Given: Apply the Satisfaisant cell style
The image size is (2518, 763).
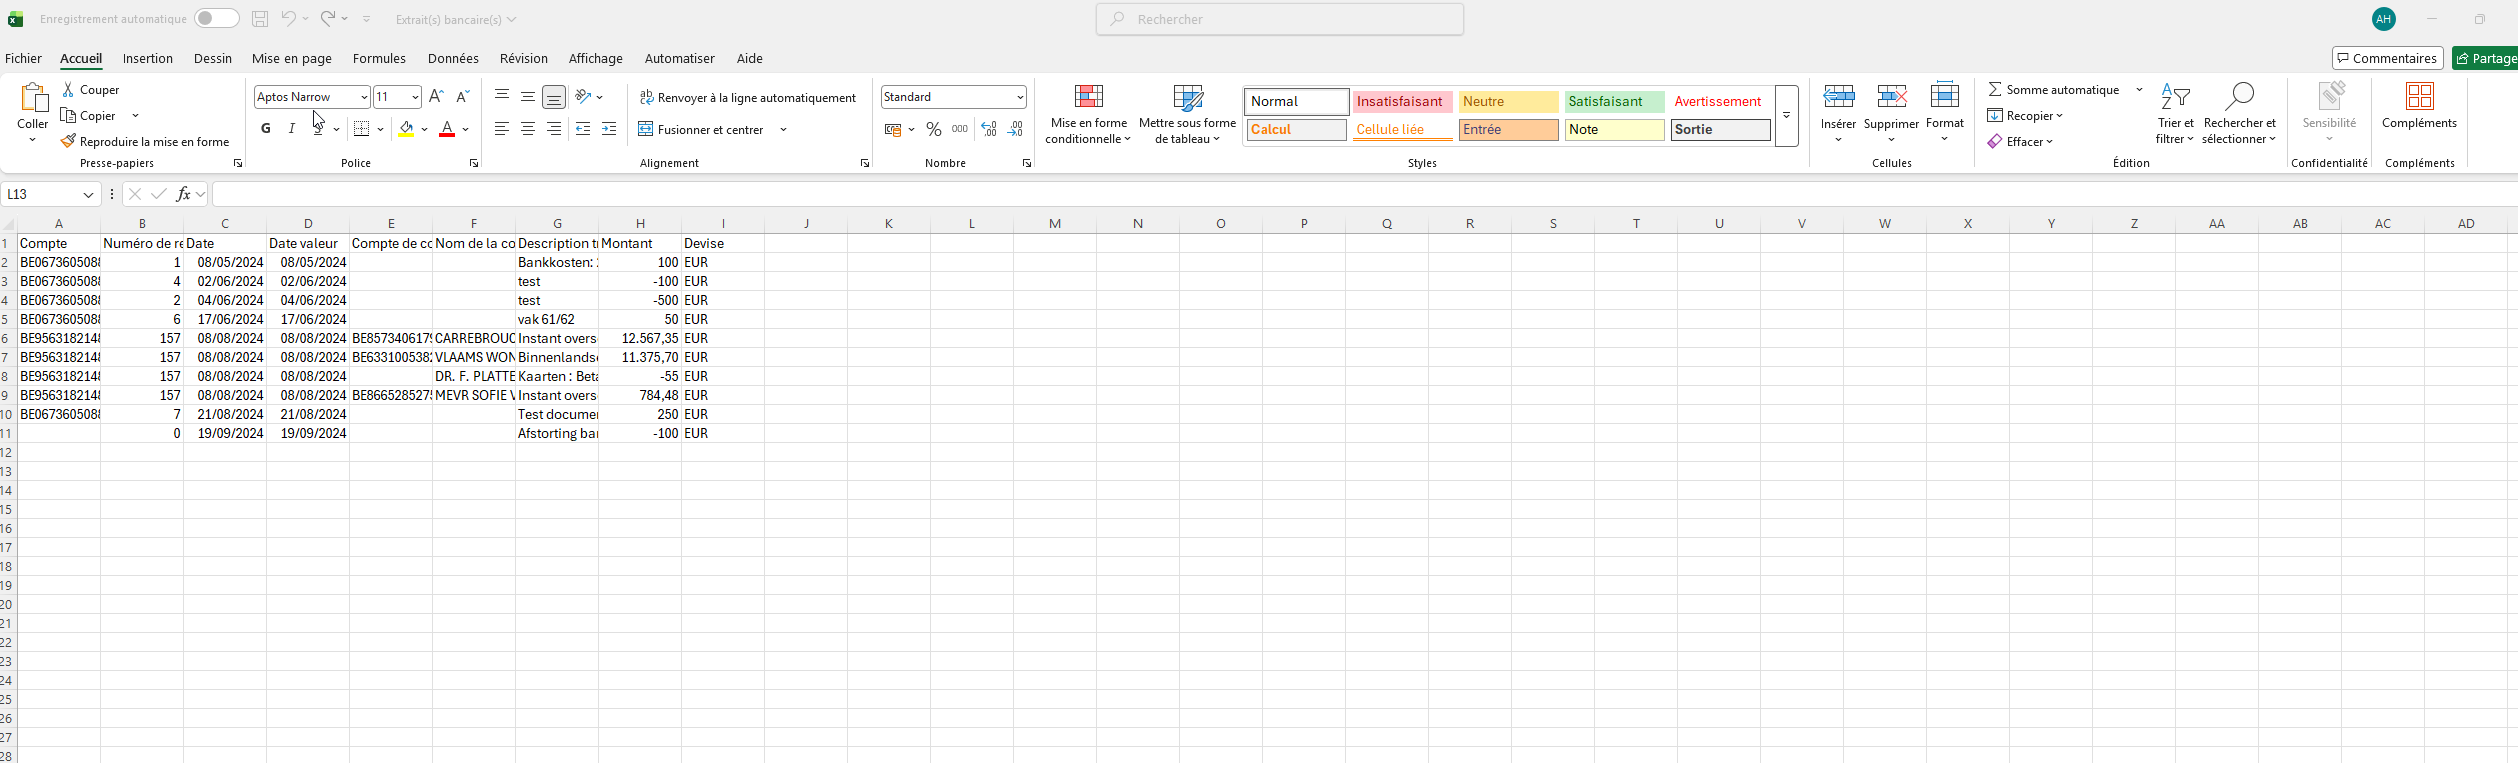Looking at the screenshot, I should (1614, 101).
